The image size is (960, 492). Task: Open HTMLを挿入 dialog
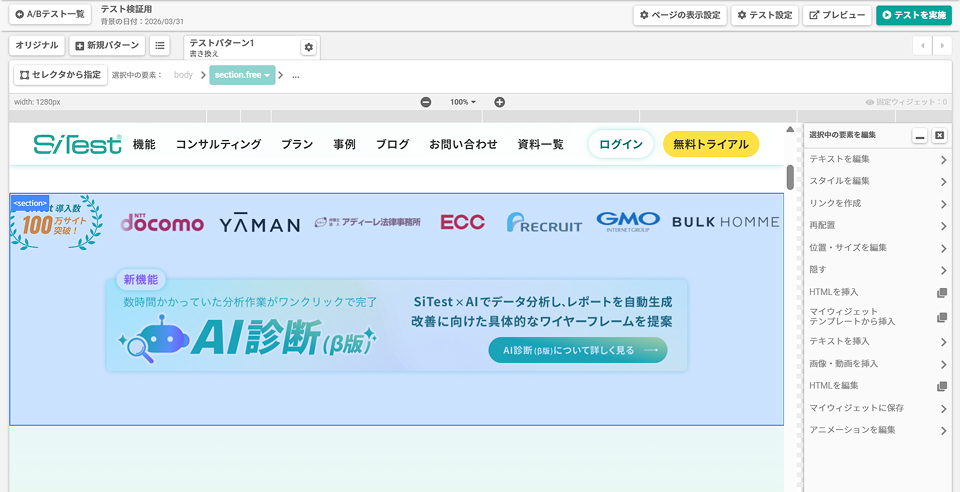pyautogui.click(x=879, y=292)
